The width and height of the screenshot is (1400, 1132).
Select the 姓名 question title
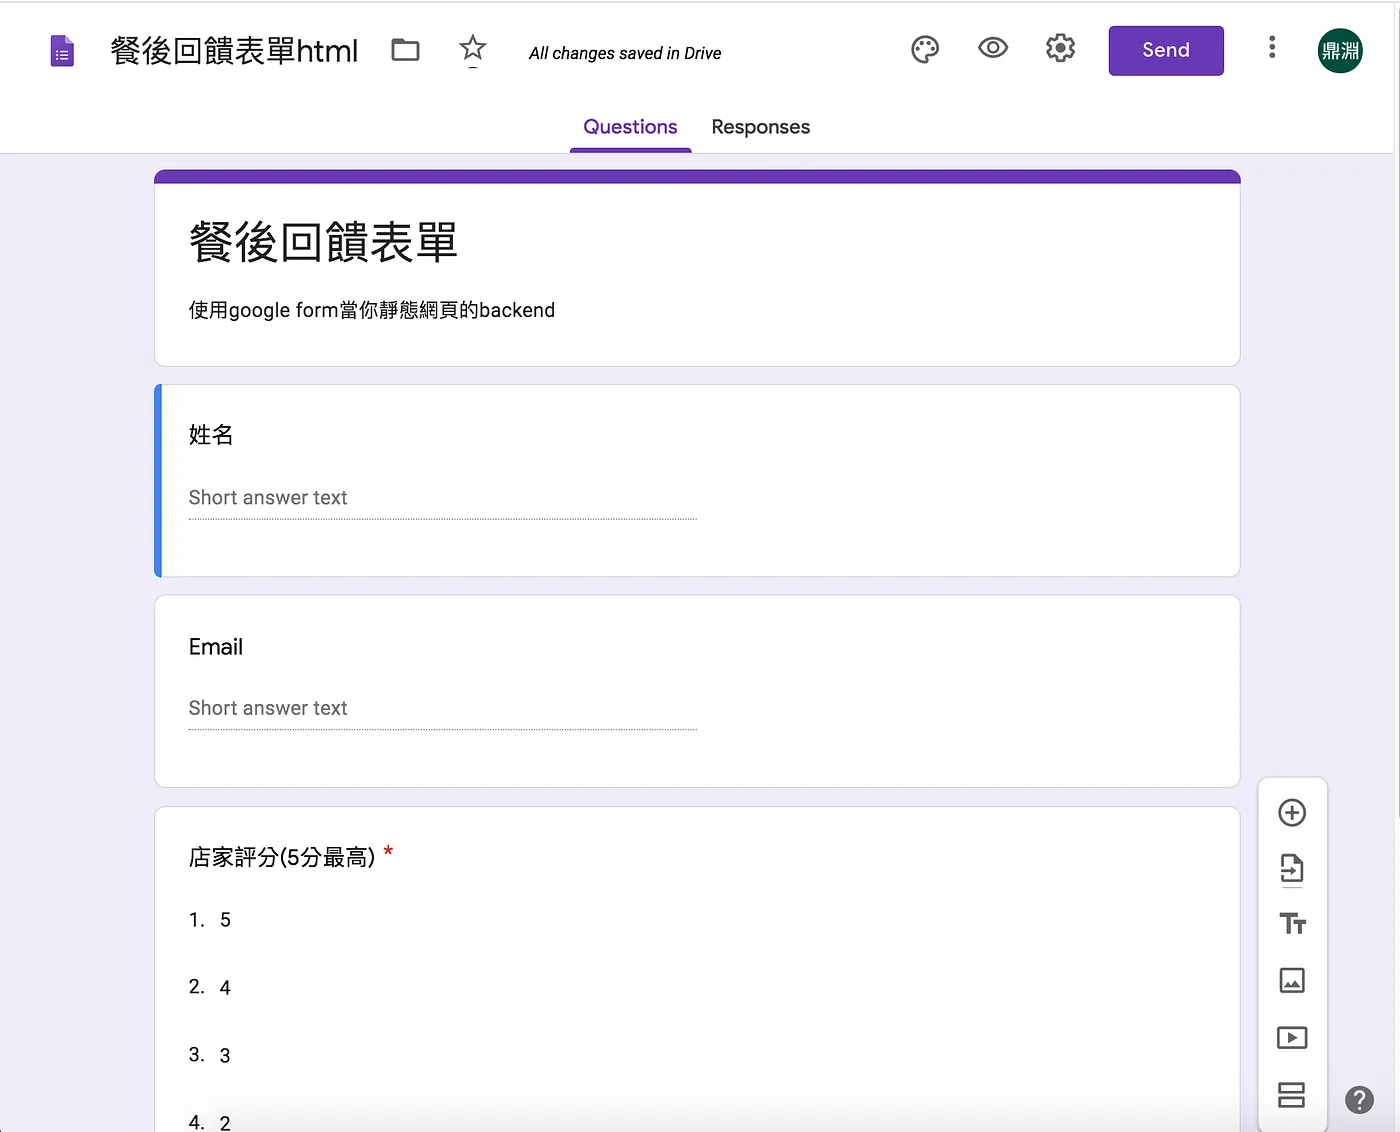coord(211,435)
